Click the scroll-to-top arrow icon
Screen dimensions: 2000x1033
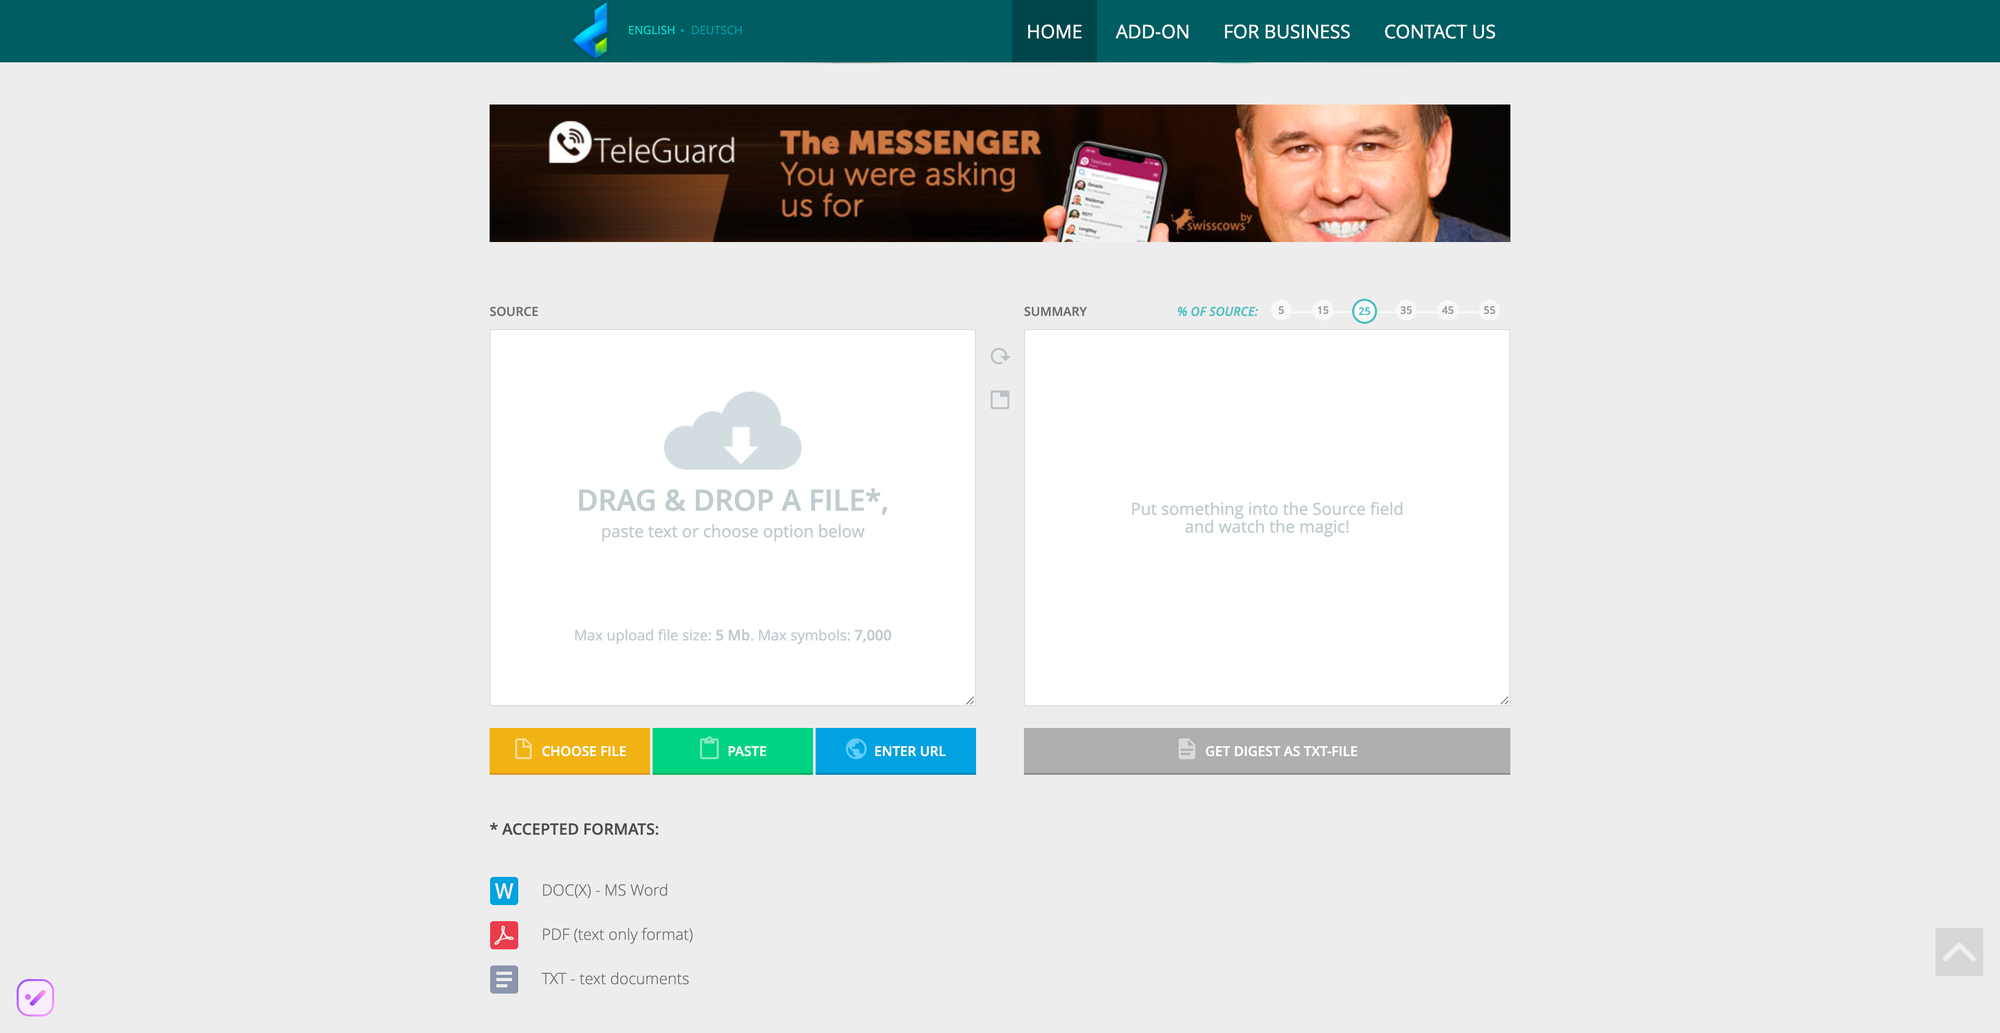[x=1959, y=952]
